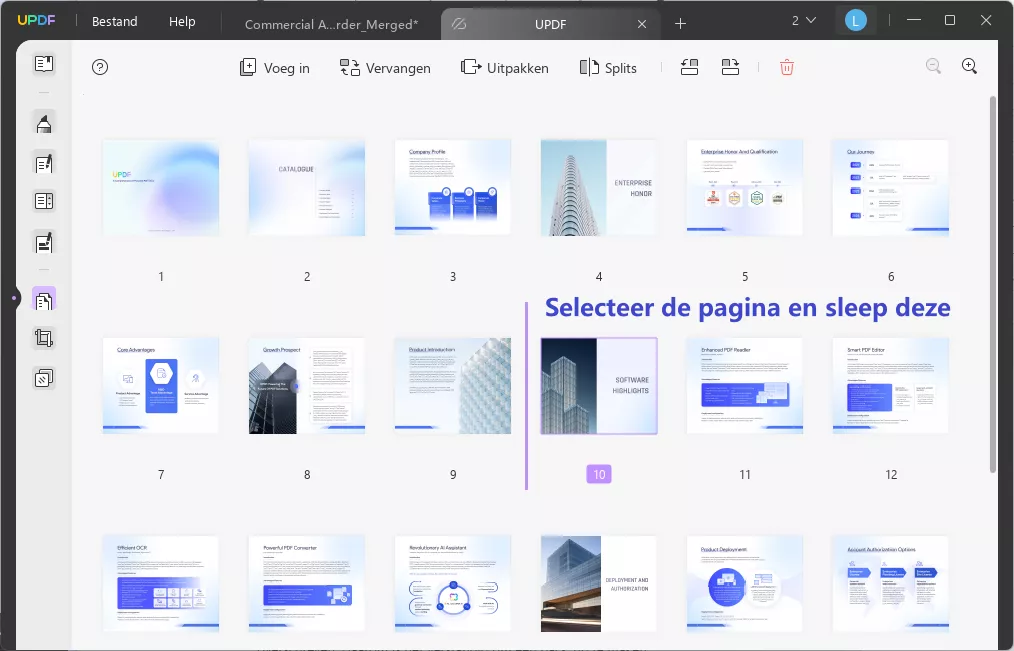
Task: Select Deployment And Authorization page thumbnail
Action: click(599, 583)
